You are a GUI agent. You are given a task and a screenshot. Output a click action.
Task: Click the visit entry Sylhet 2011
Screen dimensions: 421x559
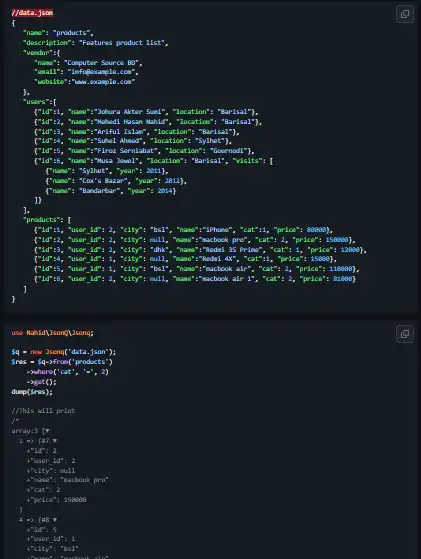tap(107, 171)
